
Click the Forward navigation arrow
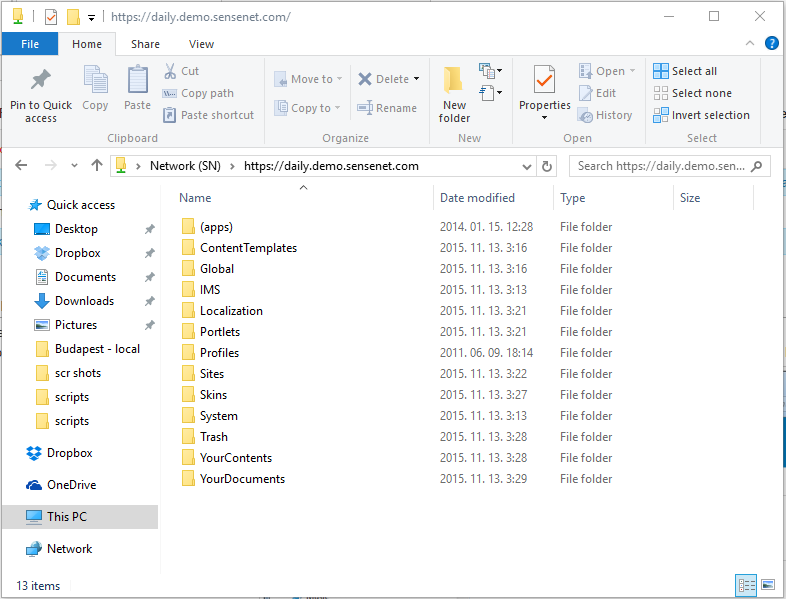pyautogui.click(x=51, y=165)
